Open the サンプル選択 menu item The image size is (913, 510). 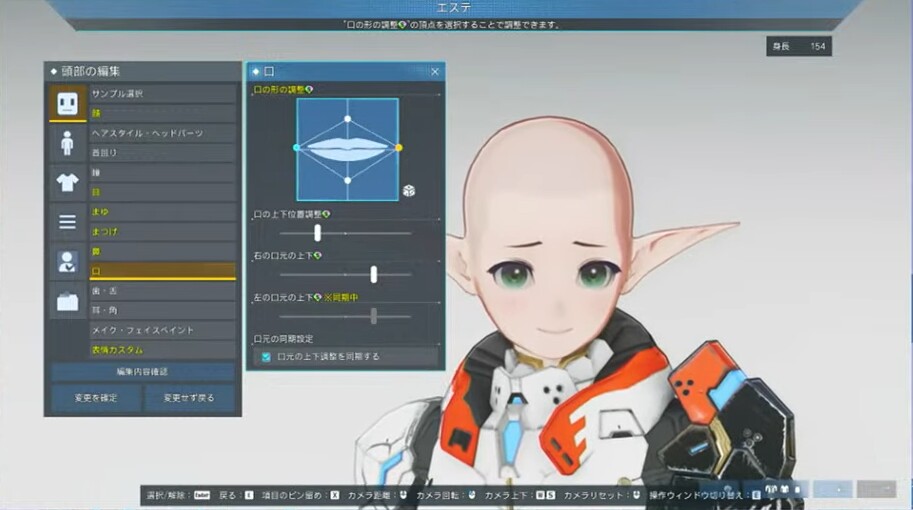tap(162, 93)
